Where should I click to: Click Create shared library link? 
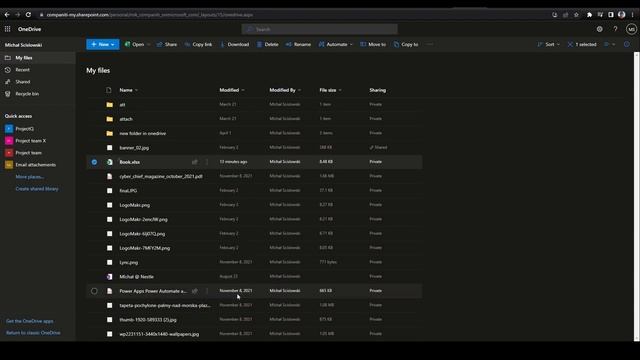pos(37,189)
